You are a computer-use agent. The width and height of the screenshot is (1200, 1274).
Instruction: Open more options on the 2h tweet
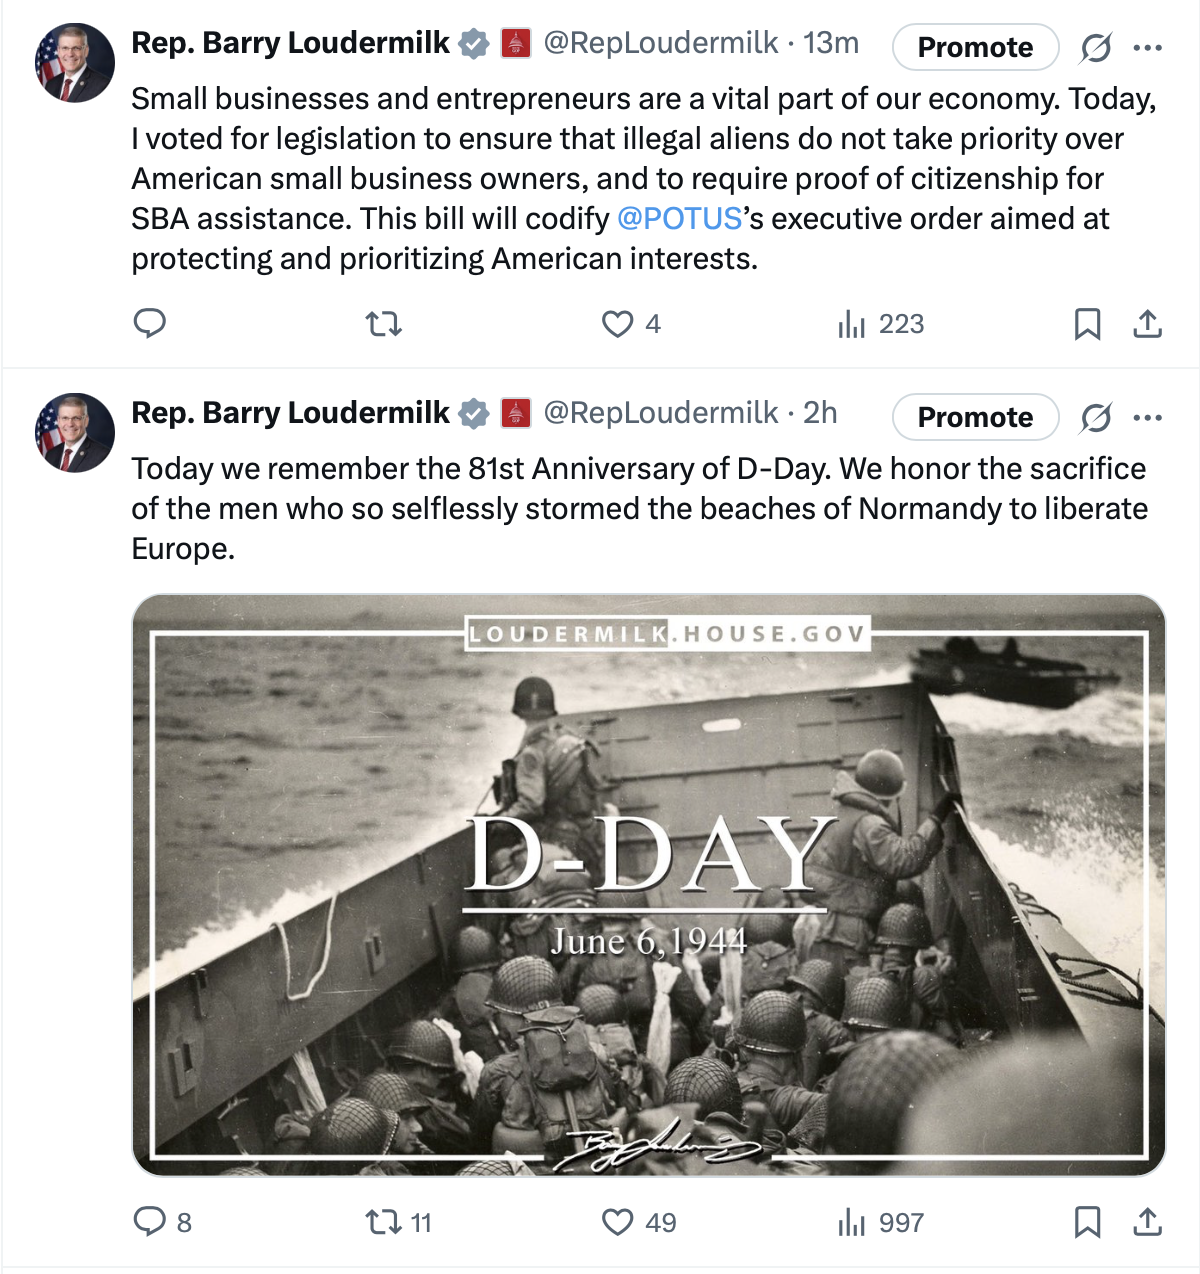click(x=1148, y=417)
